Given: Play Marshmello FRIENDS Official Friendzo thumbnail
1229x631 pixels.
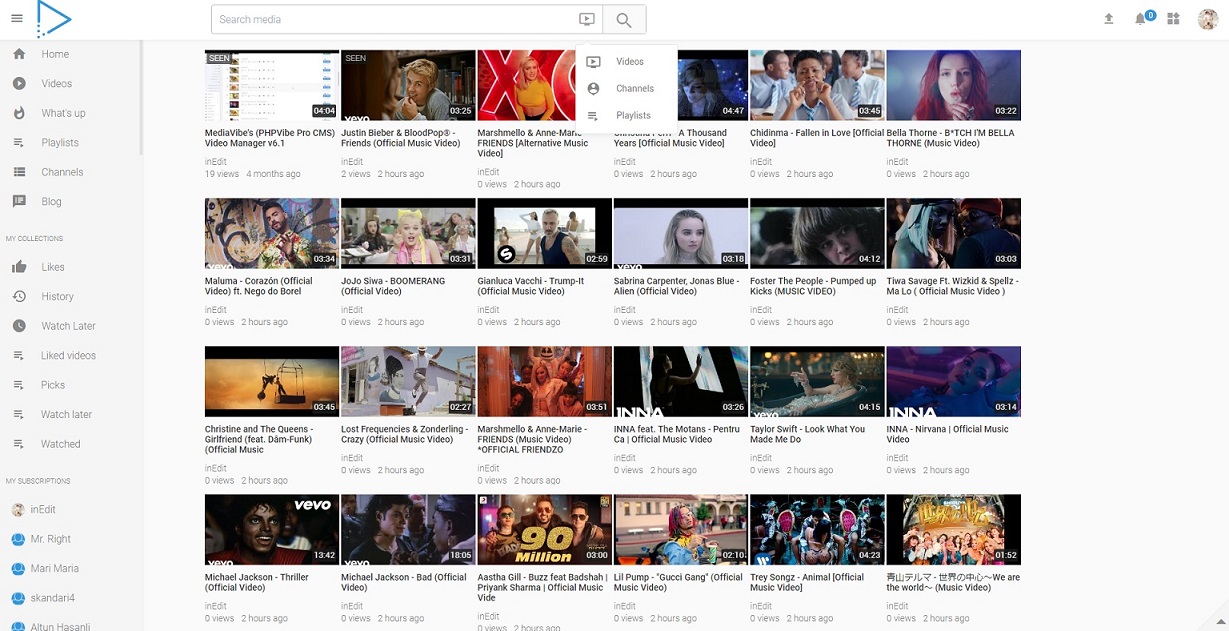Looking at the screenshot, I should (x=545, y=381).
